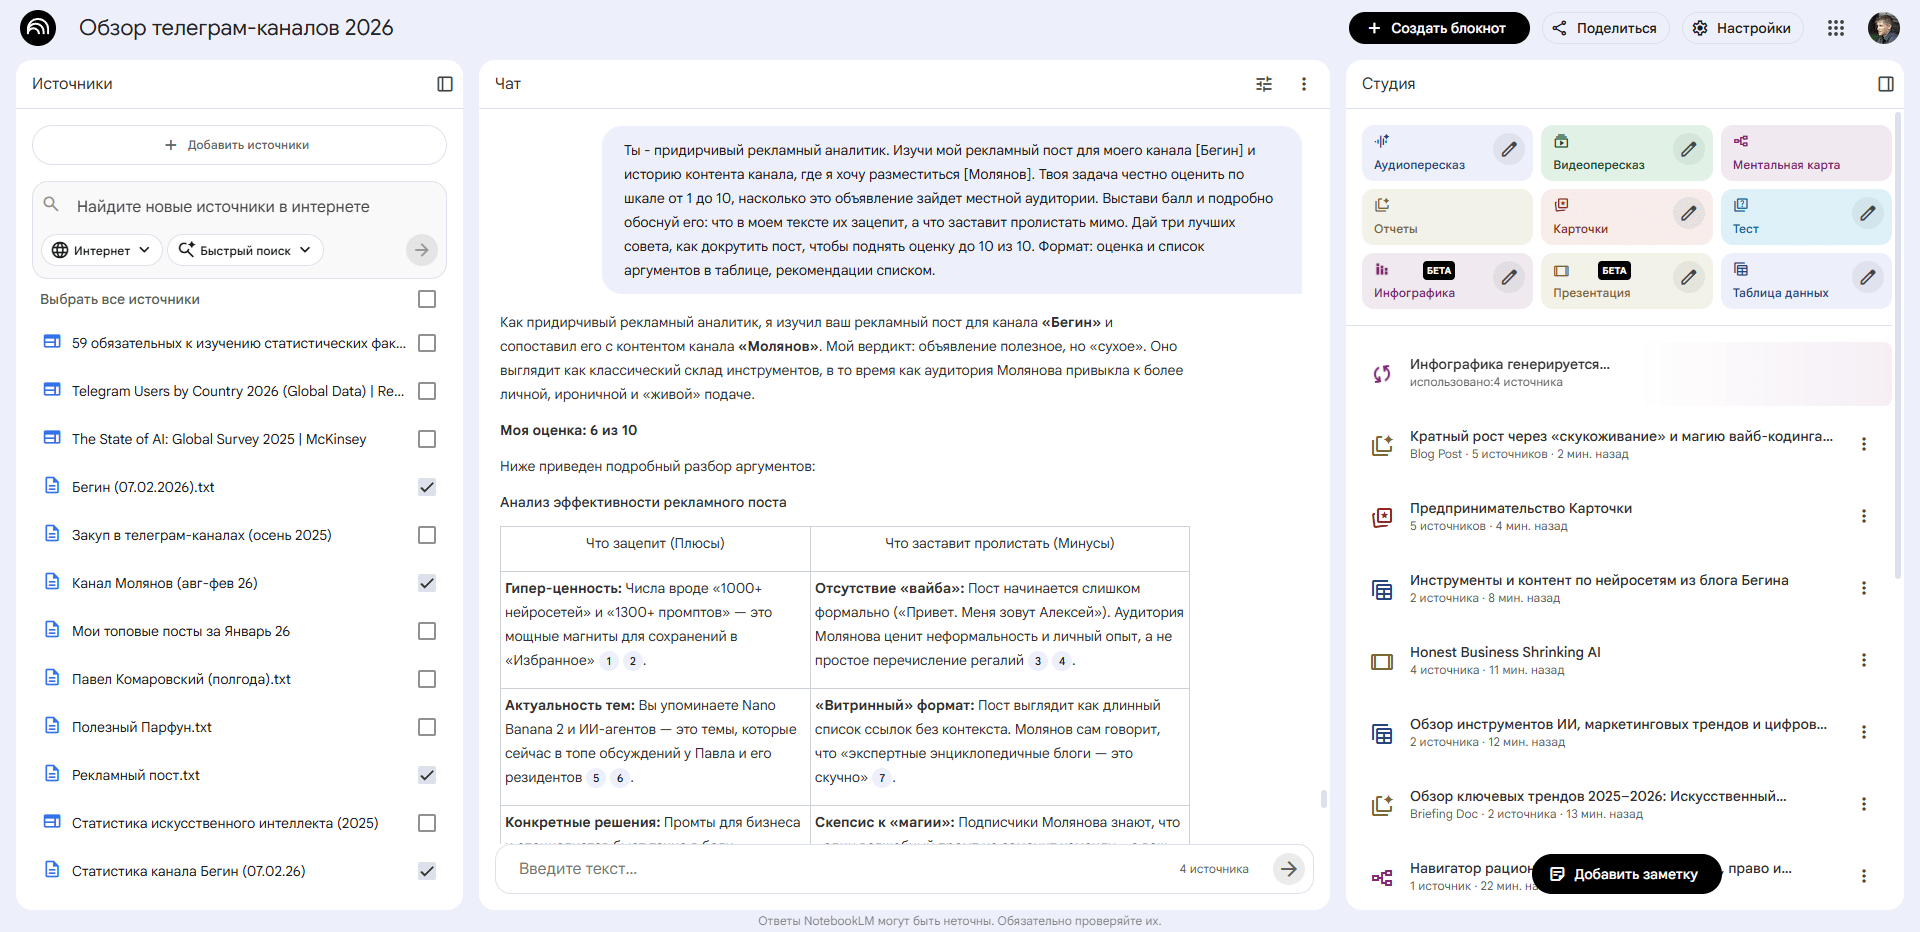Uncheck the Бегин (07.02.2026).txt source
Image resolution: width=1920 pixels, height=932 pixels.
tap(427, 487)
